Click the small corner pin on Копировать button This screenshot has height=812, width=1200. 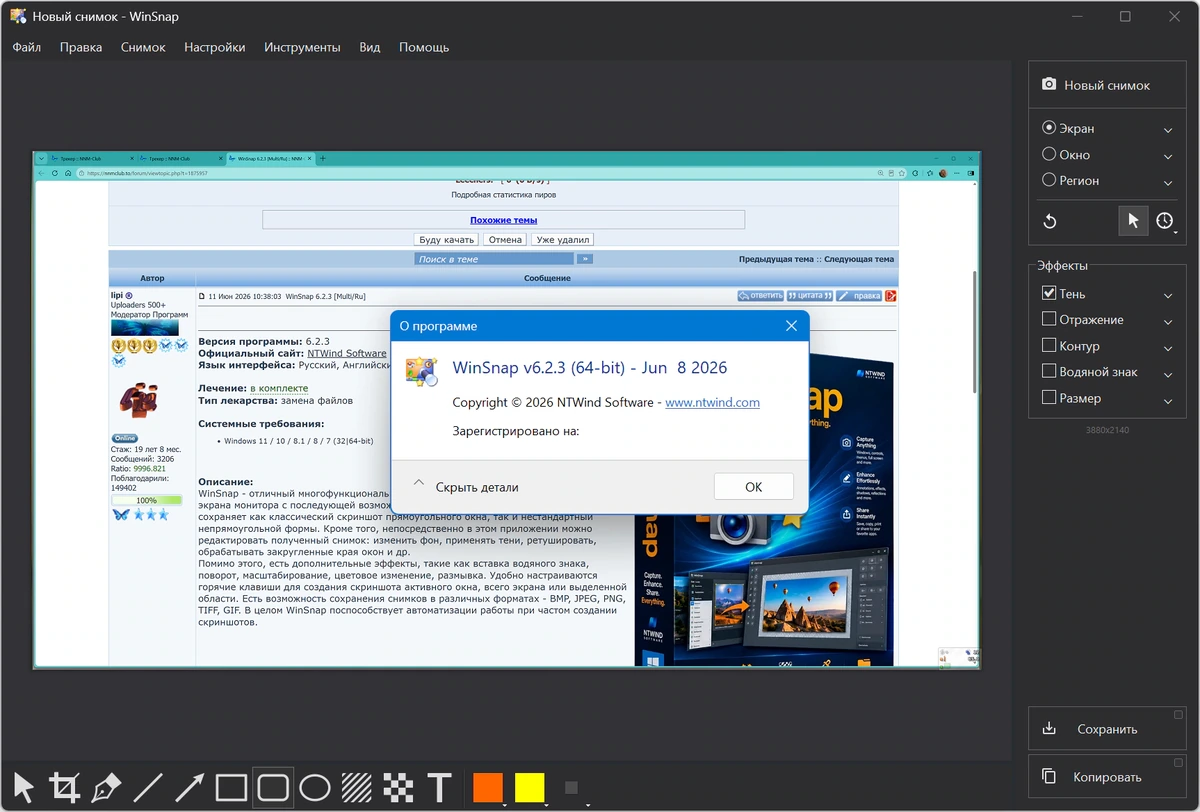pyautogui.click(x=1179, y=761)
